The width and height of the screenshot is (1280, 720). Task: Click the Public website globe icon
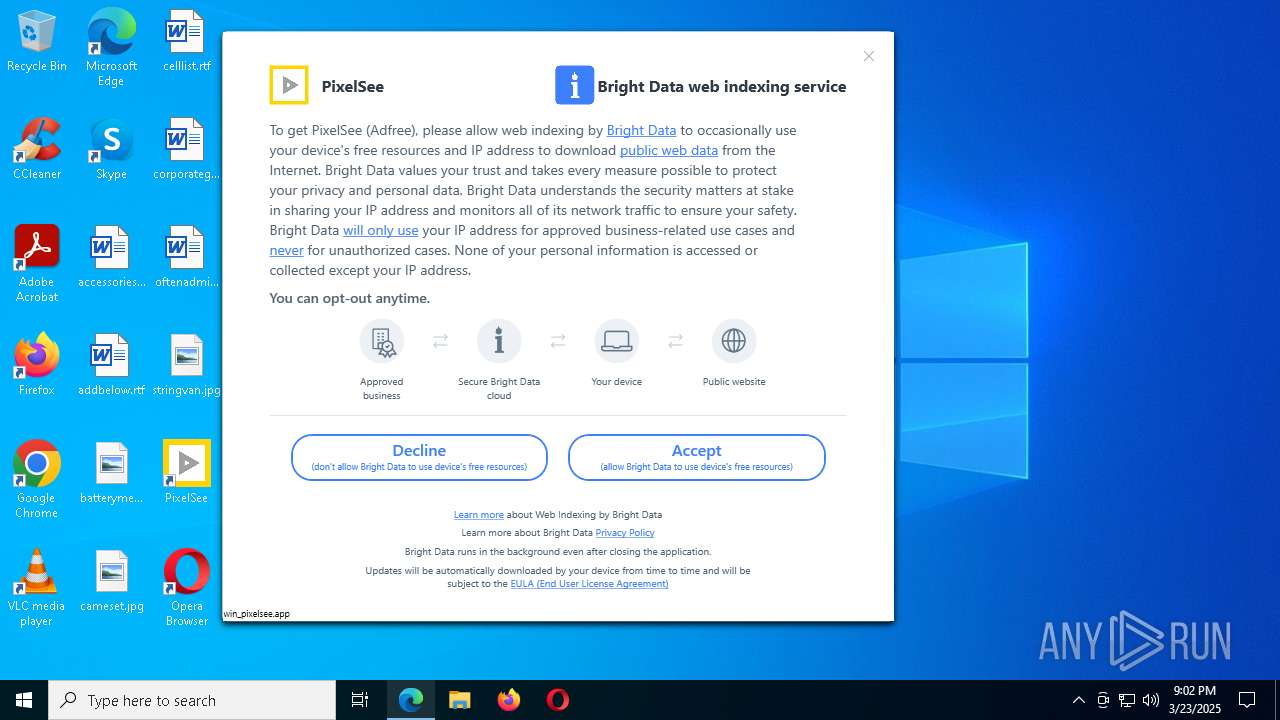(734, 341)
